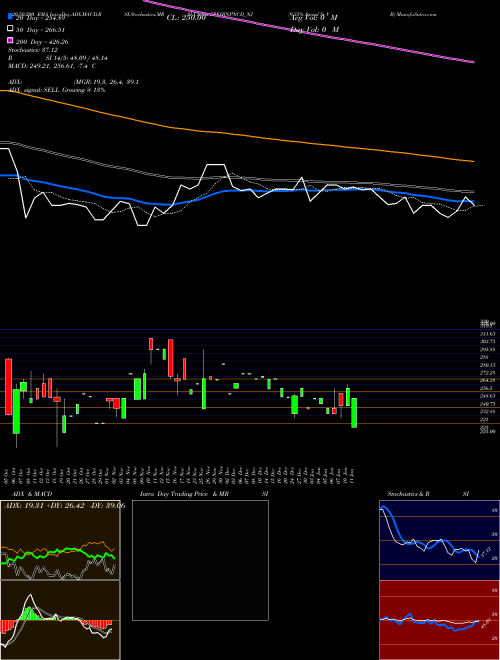This screenshot has height=660, width=500.
Task: Click the white 50 Day legend swatch
Action: pos(11,29)
